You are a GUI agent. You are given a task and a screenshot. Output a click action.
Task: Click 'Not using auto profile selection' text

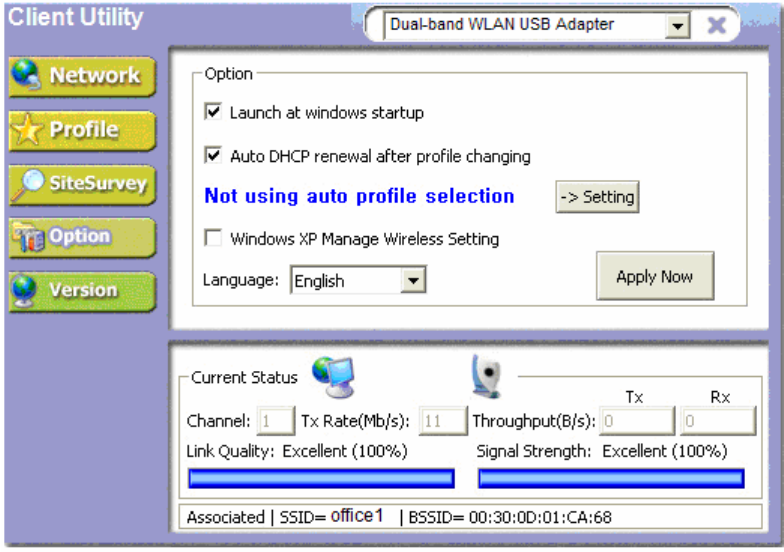[360, 196]
